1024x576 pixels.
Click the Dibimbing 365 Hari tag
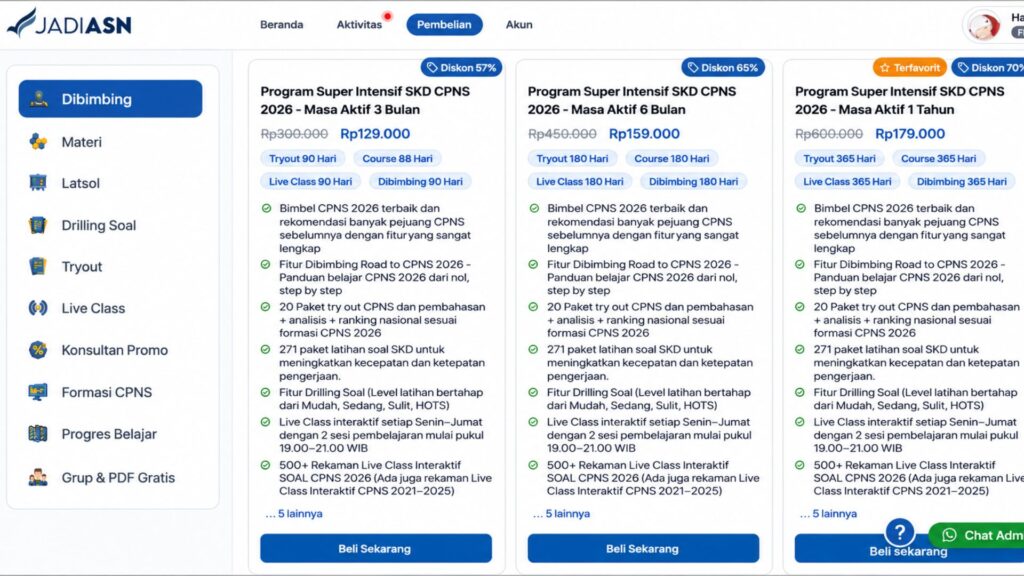961,182
